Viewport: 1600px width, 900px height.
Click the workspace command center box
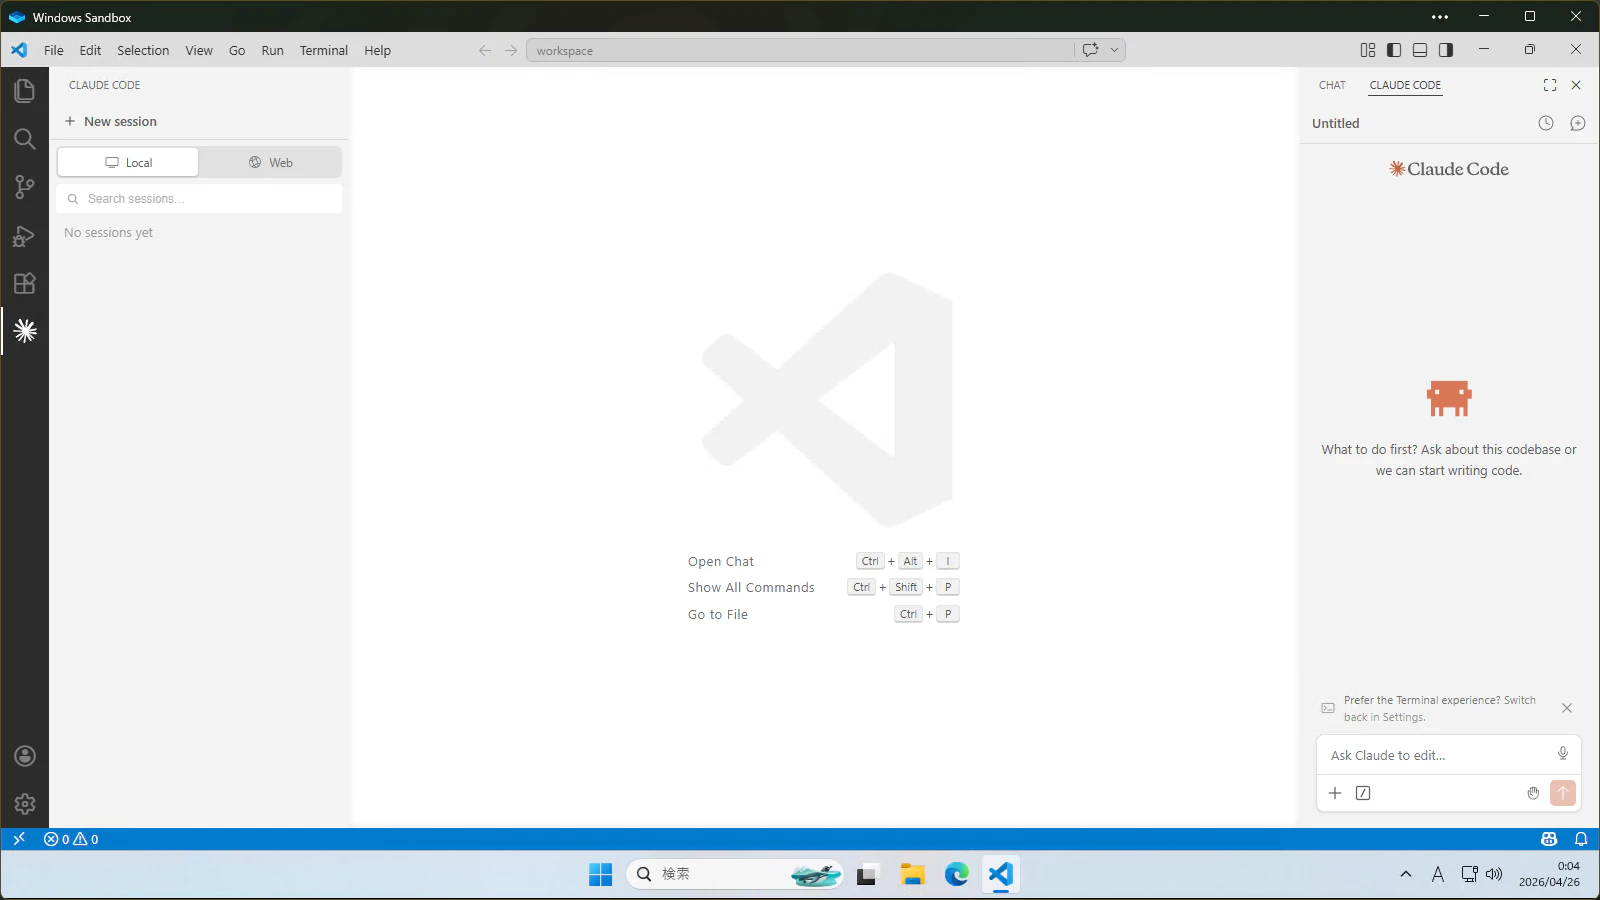(800, 50)
